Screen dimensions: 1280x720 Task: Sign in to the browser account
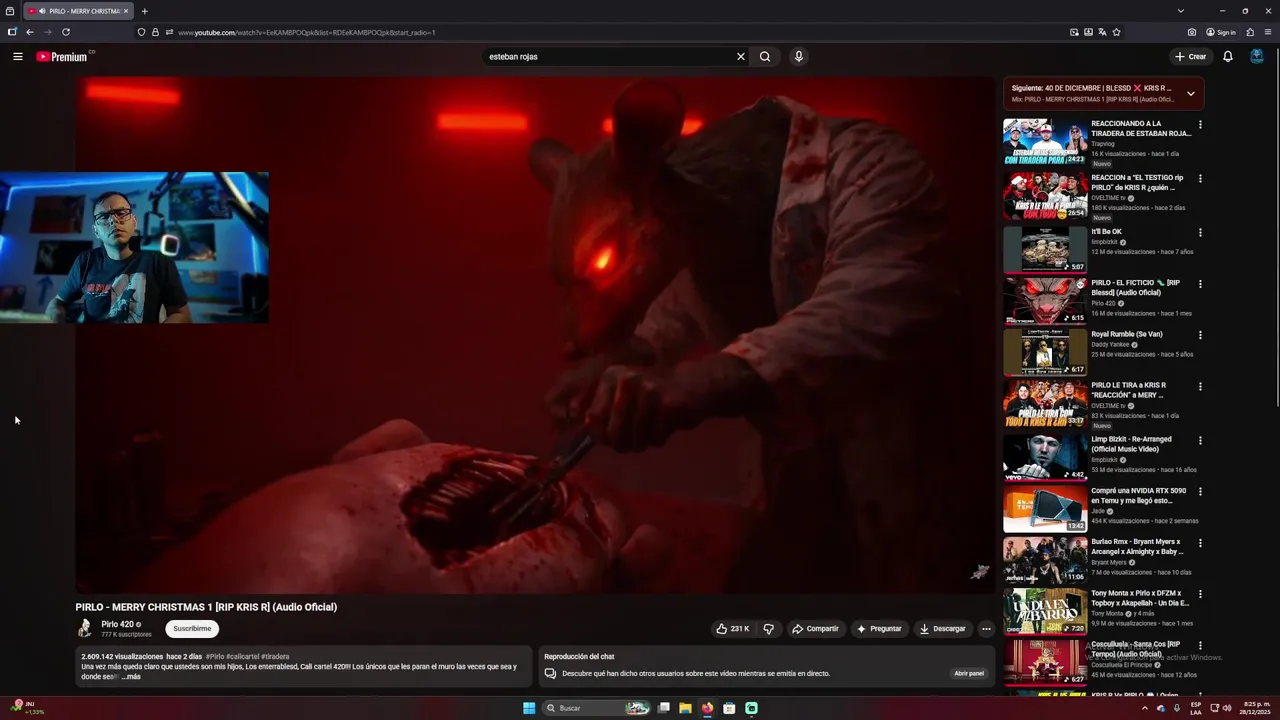click(x=1221, y=32)
